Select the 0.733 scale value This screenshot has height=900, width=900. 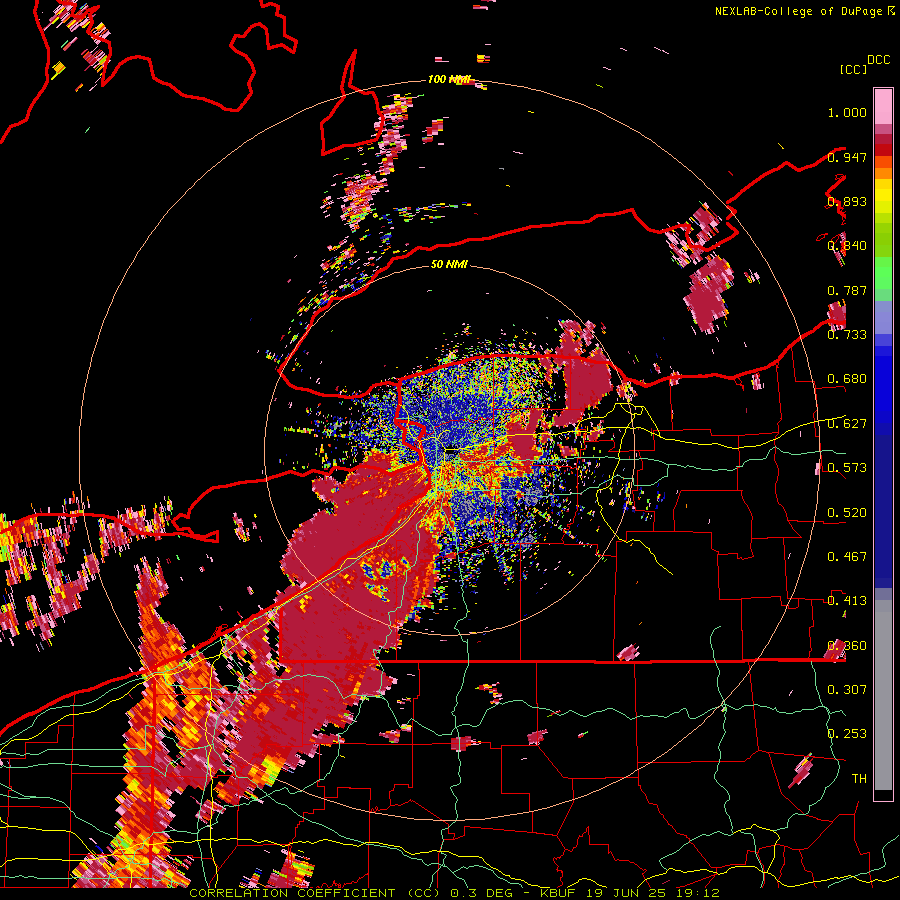tap(847, 335)
